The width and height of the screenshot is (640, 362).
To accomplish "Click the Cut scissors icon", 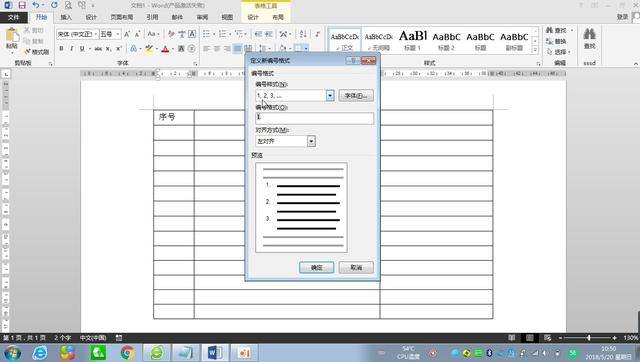I will click(x=27, y=31).
